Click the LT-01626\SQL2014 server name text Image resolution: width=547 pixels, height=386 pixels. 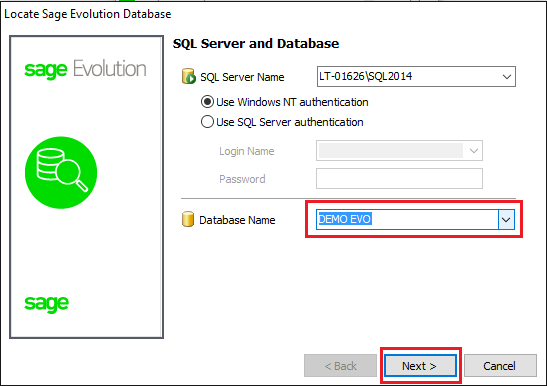tap(365, 76)
